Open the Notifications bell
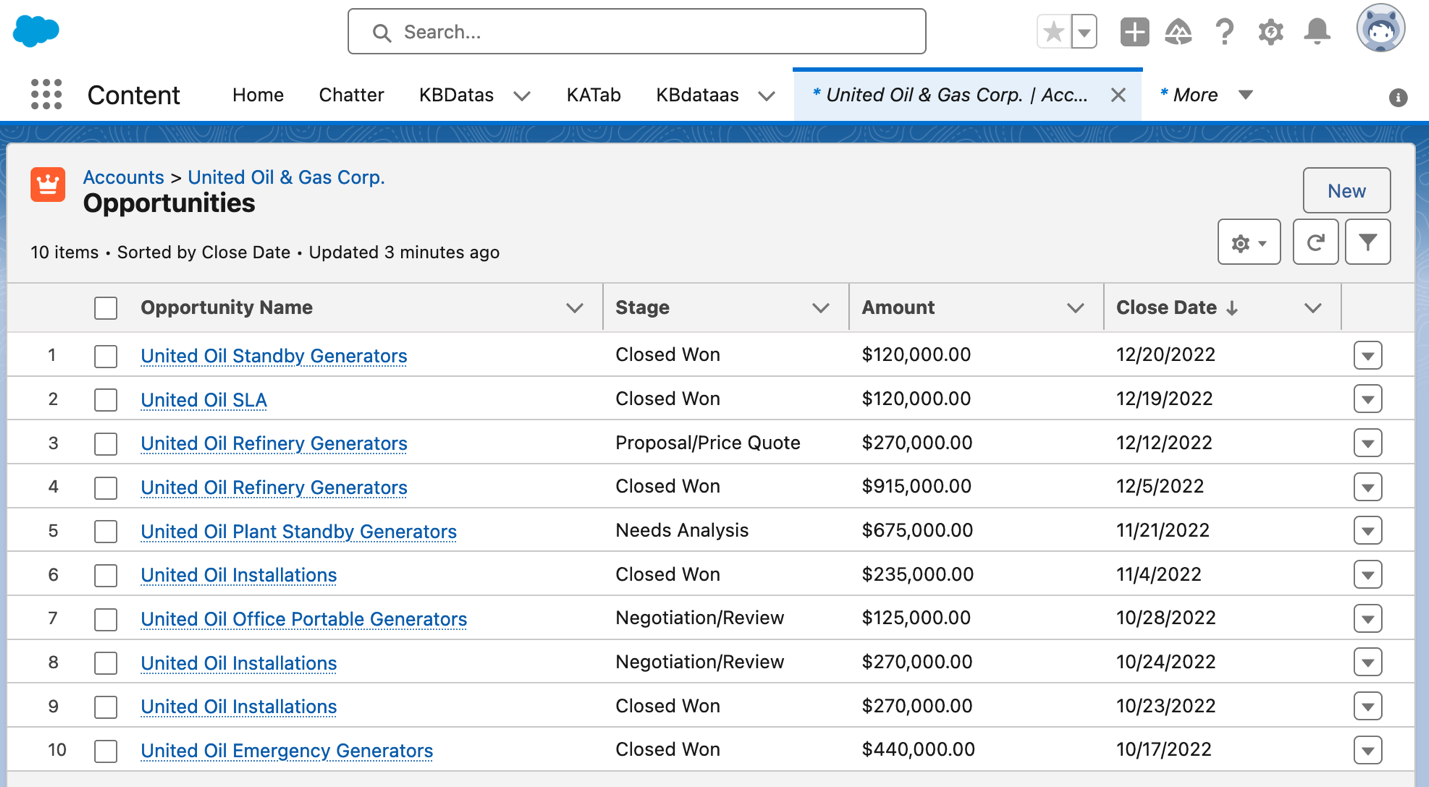This screenshot has height=787, width=1429. coord(1317,32)
